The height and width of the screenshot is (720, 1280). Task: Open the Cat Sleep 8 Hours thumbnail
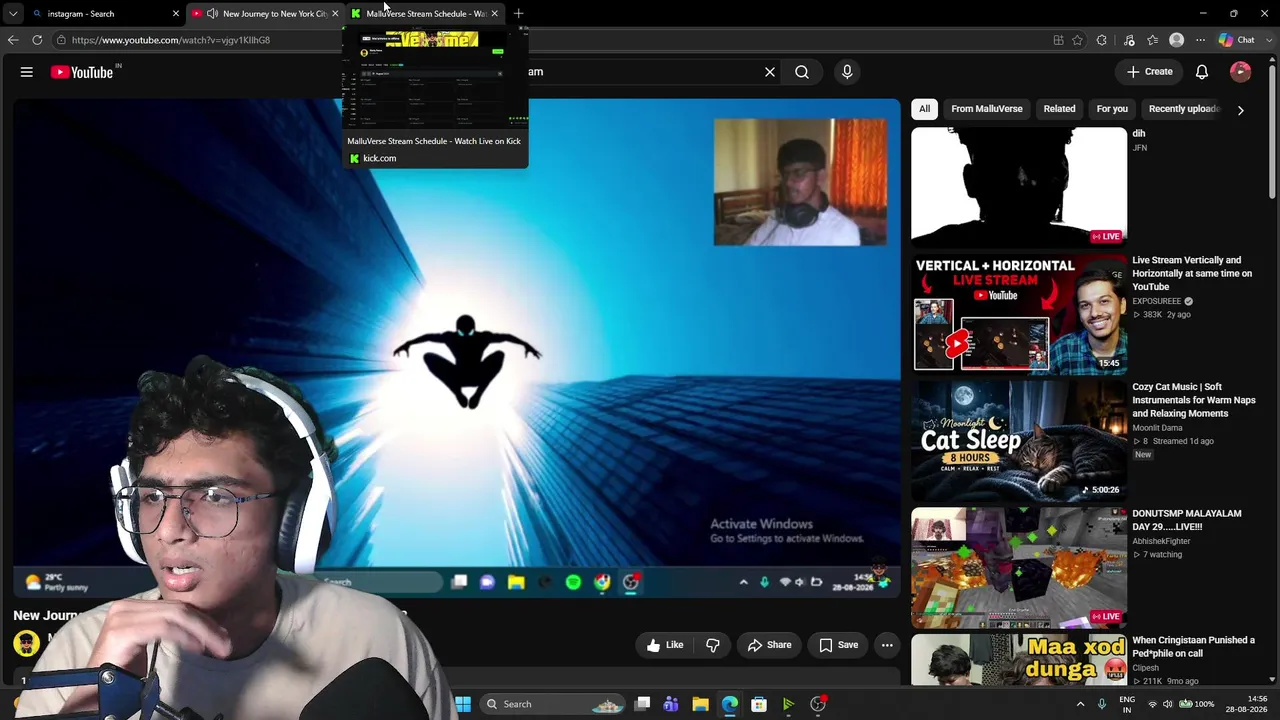(1019, 441)
